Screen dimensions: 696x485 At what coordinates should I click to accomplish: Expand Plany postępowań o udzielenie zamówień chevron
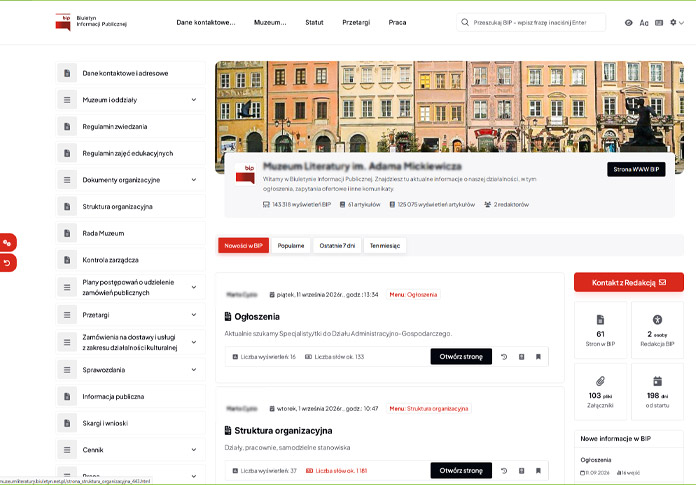194,287
